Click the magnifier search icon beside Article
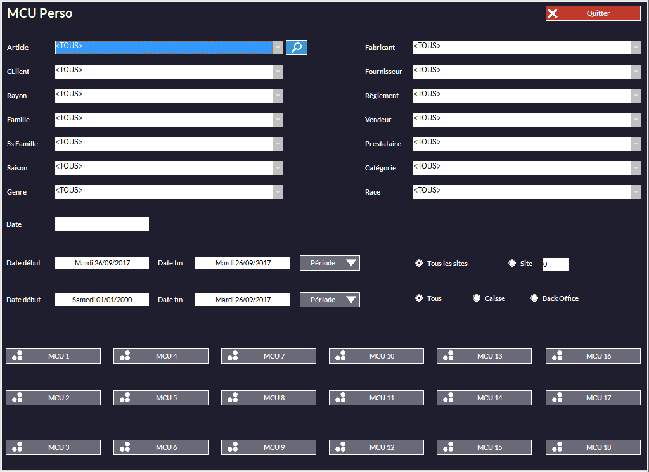This screenshot has width=649, height=472. click(296, 47)
